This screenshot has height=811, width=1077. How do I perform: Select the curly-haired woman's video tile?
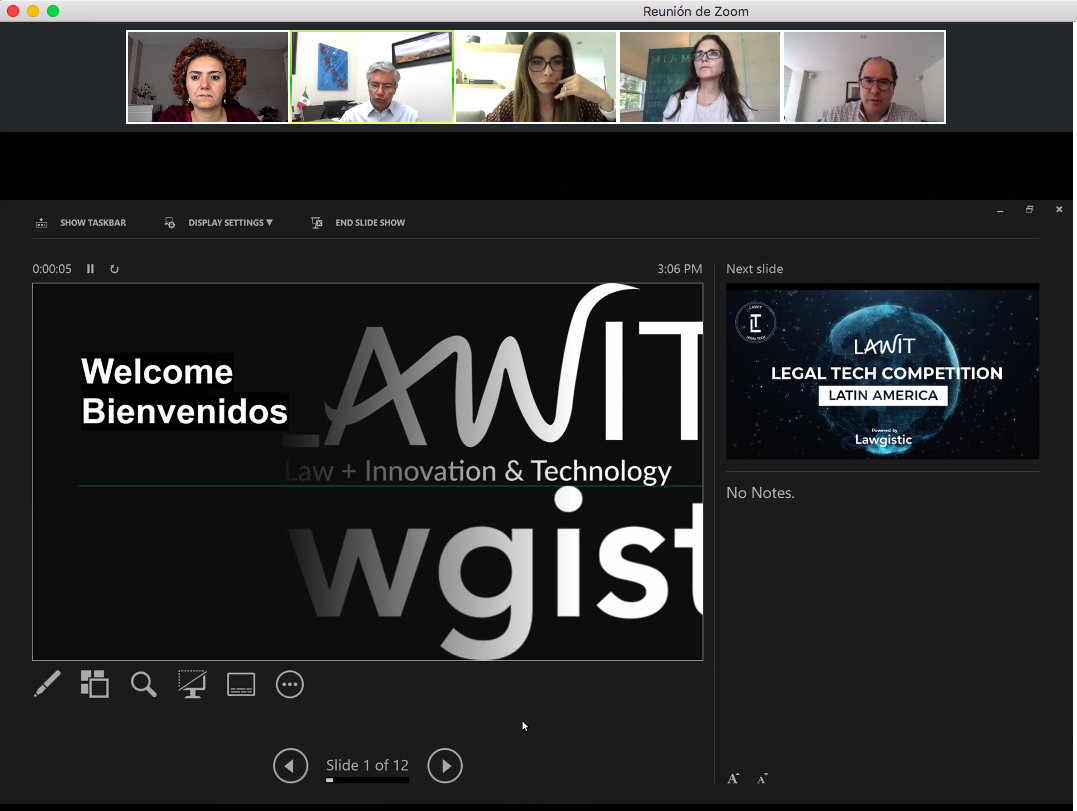click(x=208, y=77)
